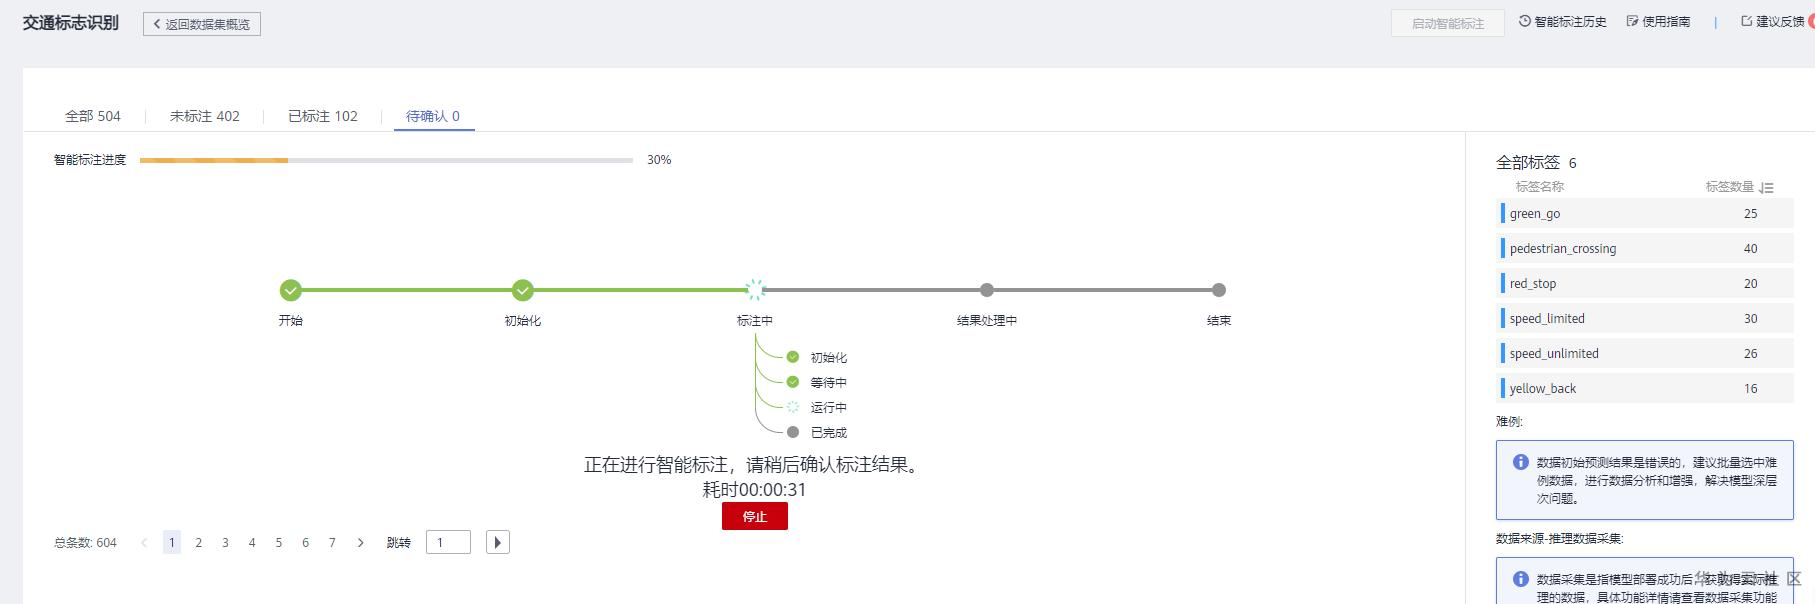Select the pedestrian_crossing label row
Image resolution: width=1815 pixels, height=604 pixels.
click(1645, 248)
